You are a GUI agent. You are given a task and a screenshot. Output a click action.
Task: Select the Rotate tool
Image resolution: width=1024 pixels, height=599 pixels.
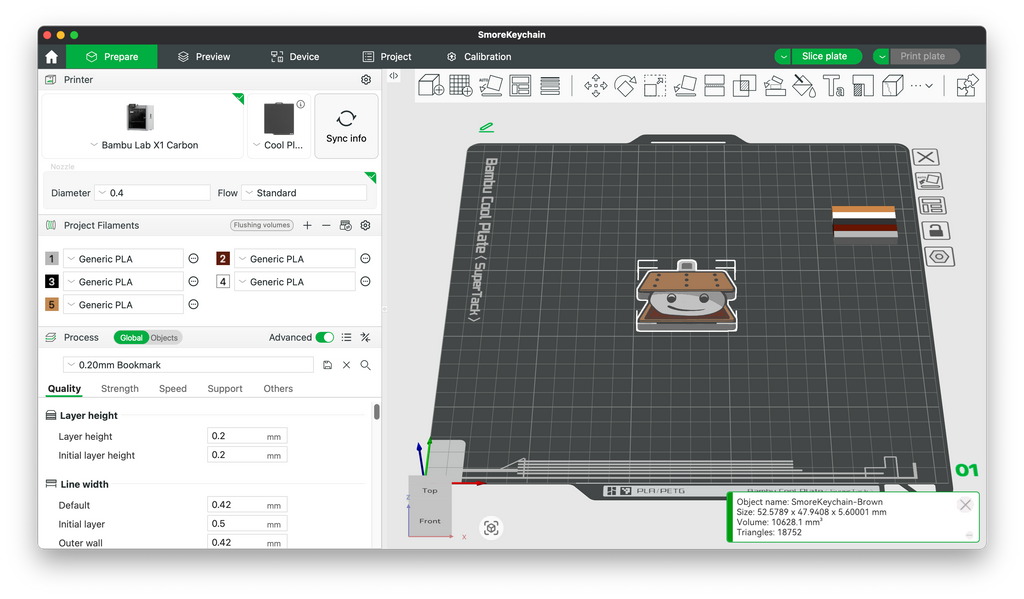pos(625,86)
